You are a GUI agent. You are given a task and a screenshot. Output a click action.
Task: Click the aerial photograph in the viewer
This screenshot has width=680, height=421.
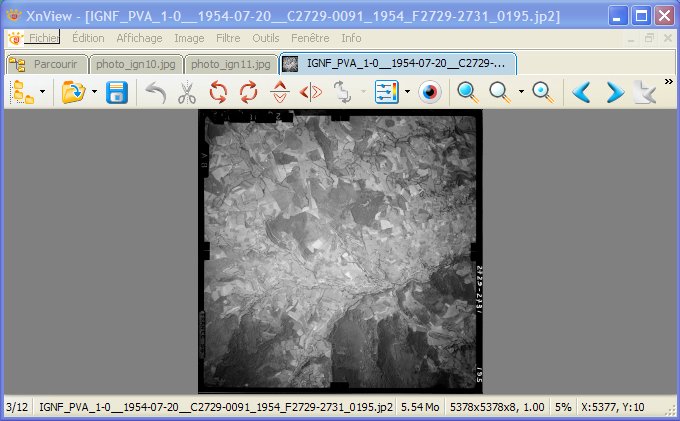pos(340,250)
